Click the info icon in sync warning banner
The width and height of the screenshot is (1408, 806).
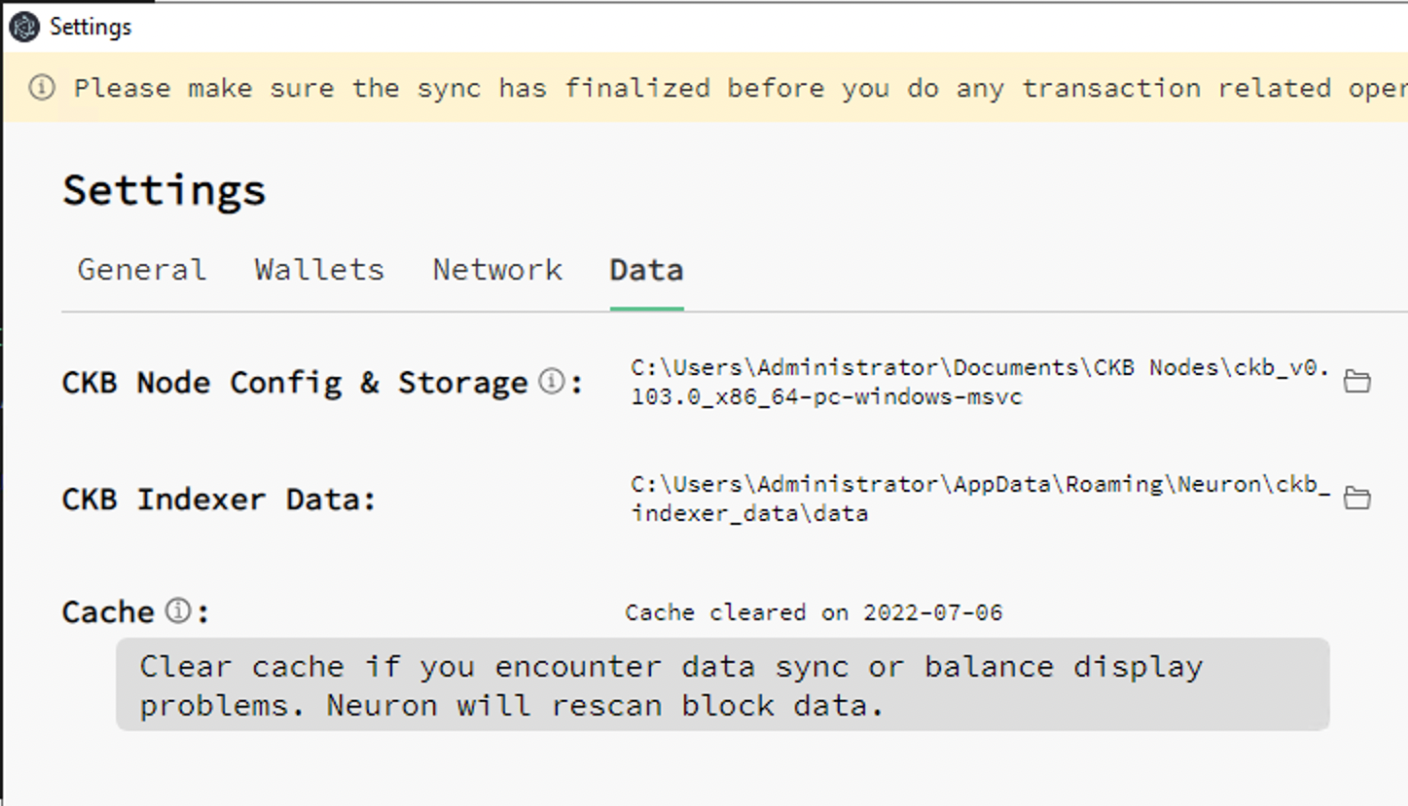pyautogui.click(x=41, y=88)
